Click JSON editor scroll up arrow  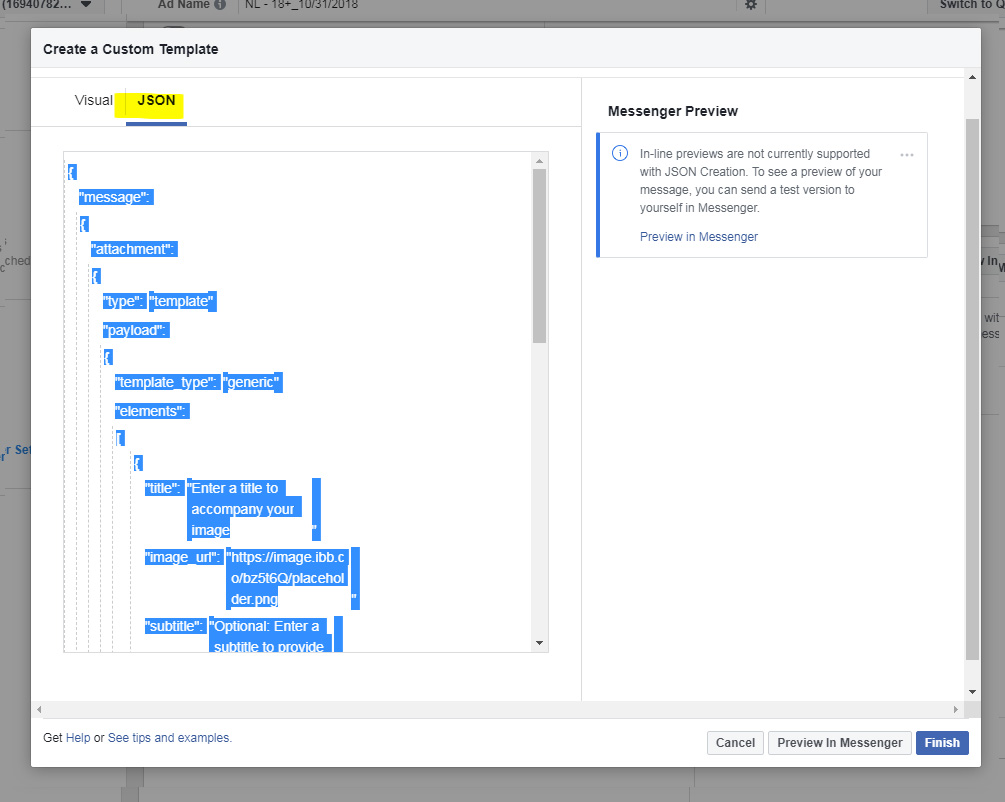539,161
